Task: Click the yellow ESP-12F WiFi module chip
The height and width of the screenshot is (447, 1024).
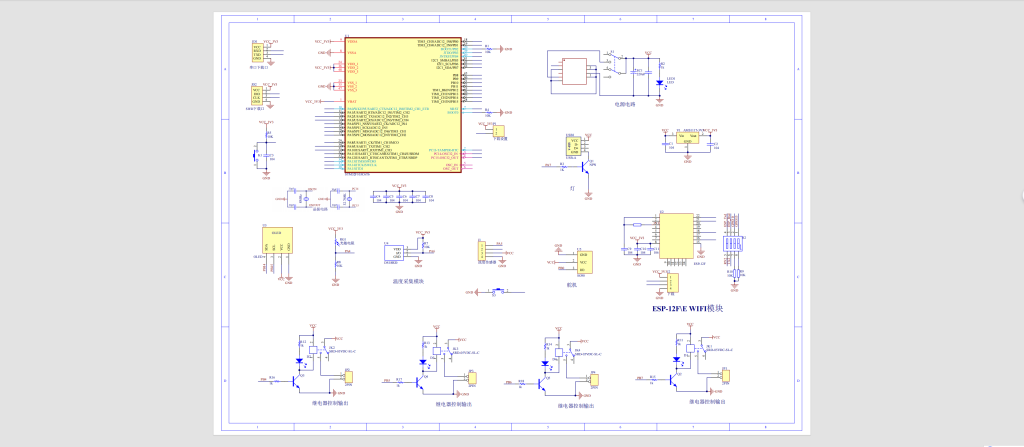Action: pyautogui.click(x=678, y=236)
